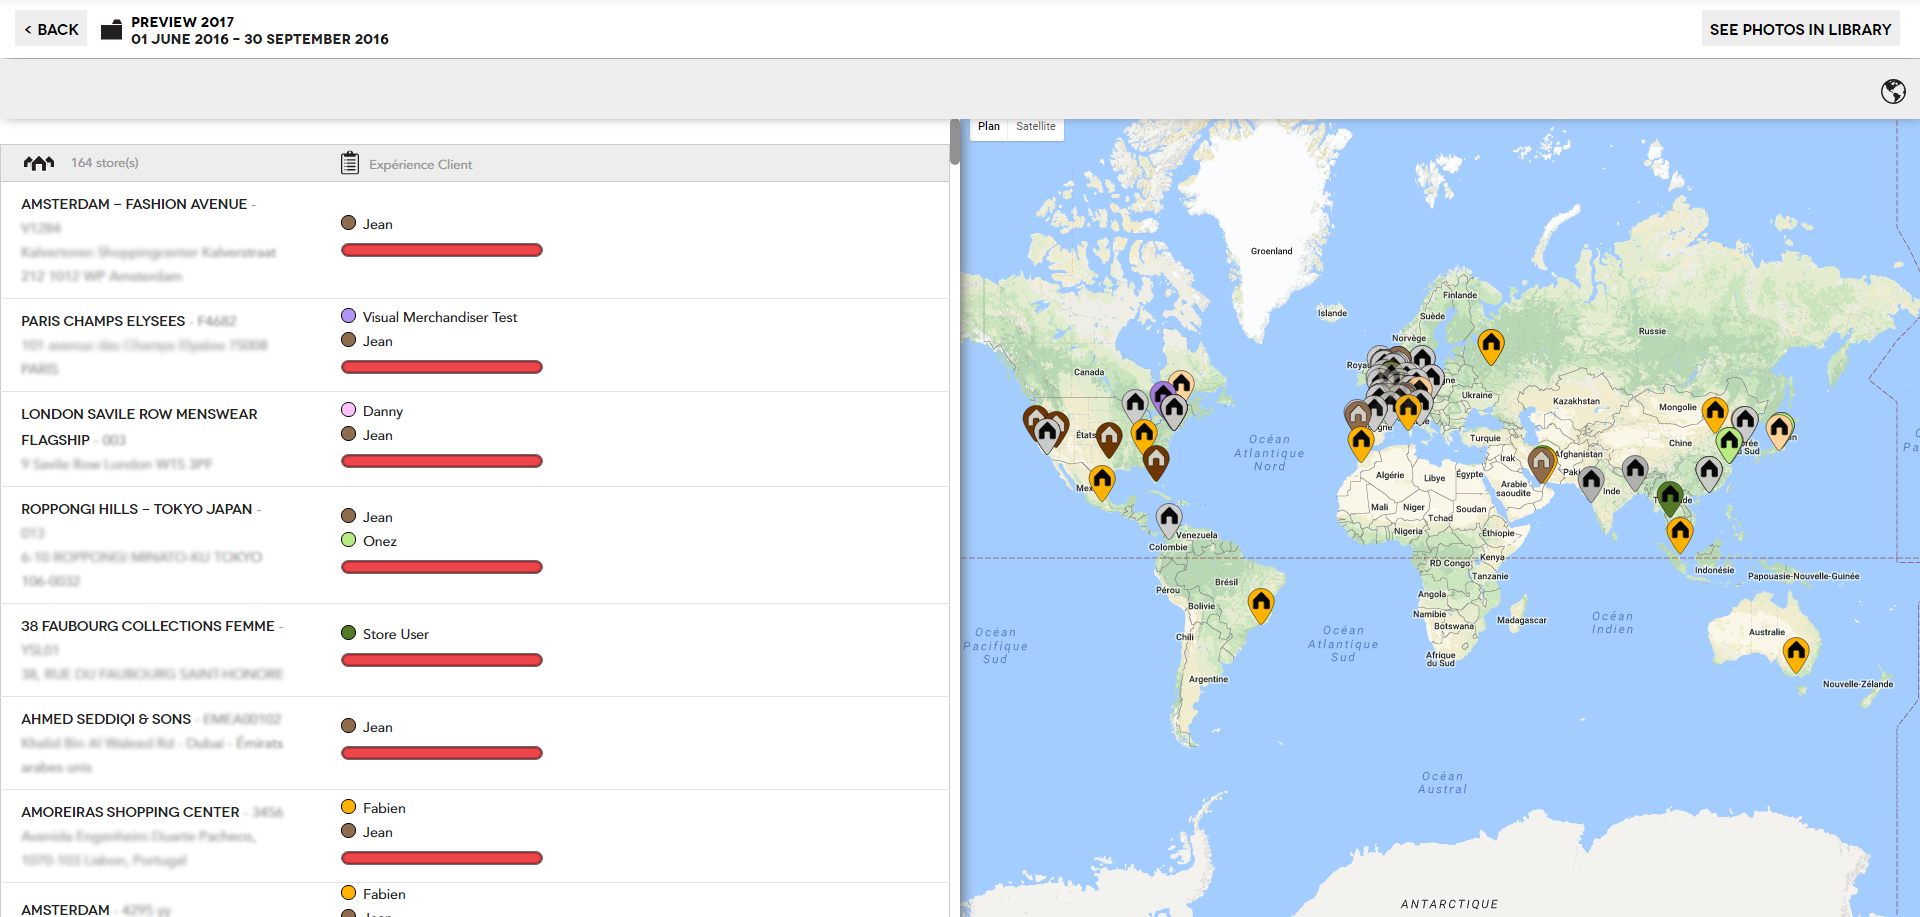This screenshot has width=1920, height=917.
Task: Click the clipboard icon beside Expérience Client
Action: [x=350, y=163]
